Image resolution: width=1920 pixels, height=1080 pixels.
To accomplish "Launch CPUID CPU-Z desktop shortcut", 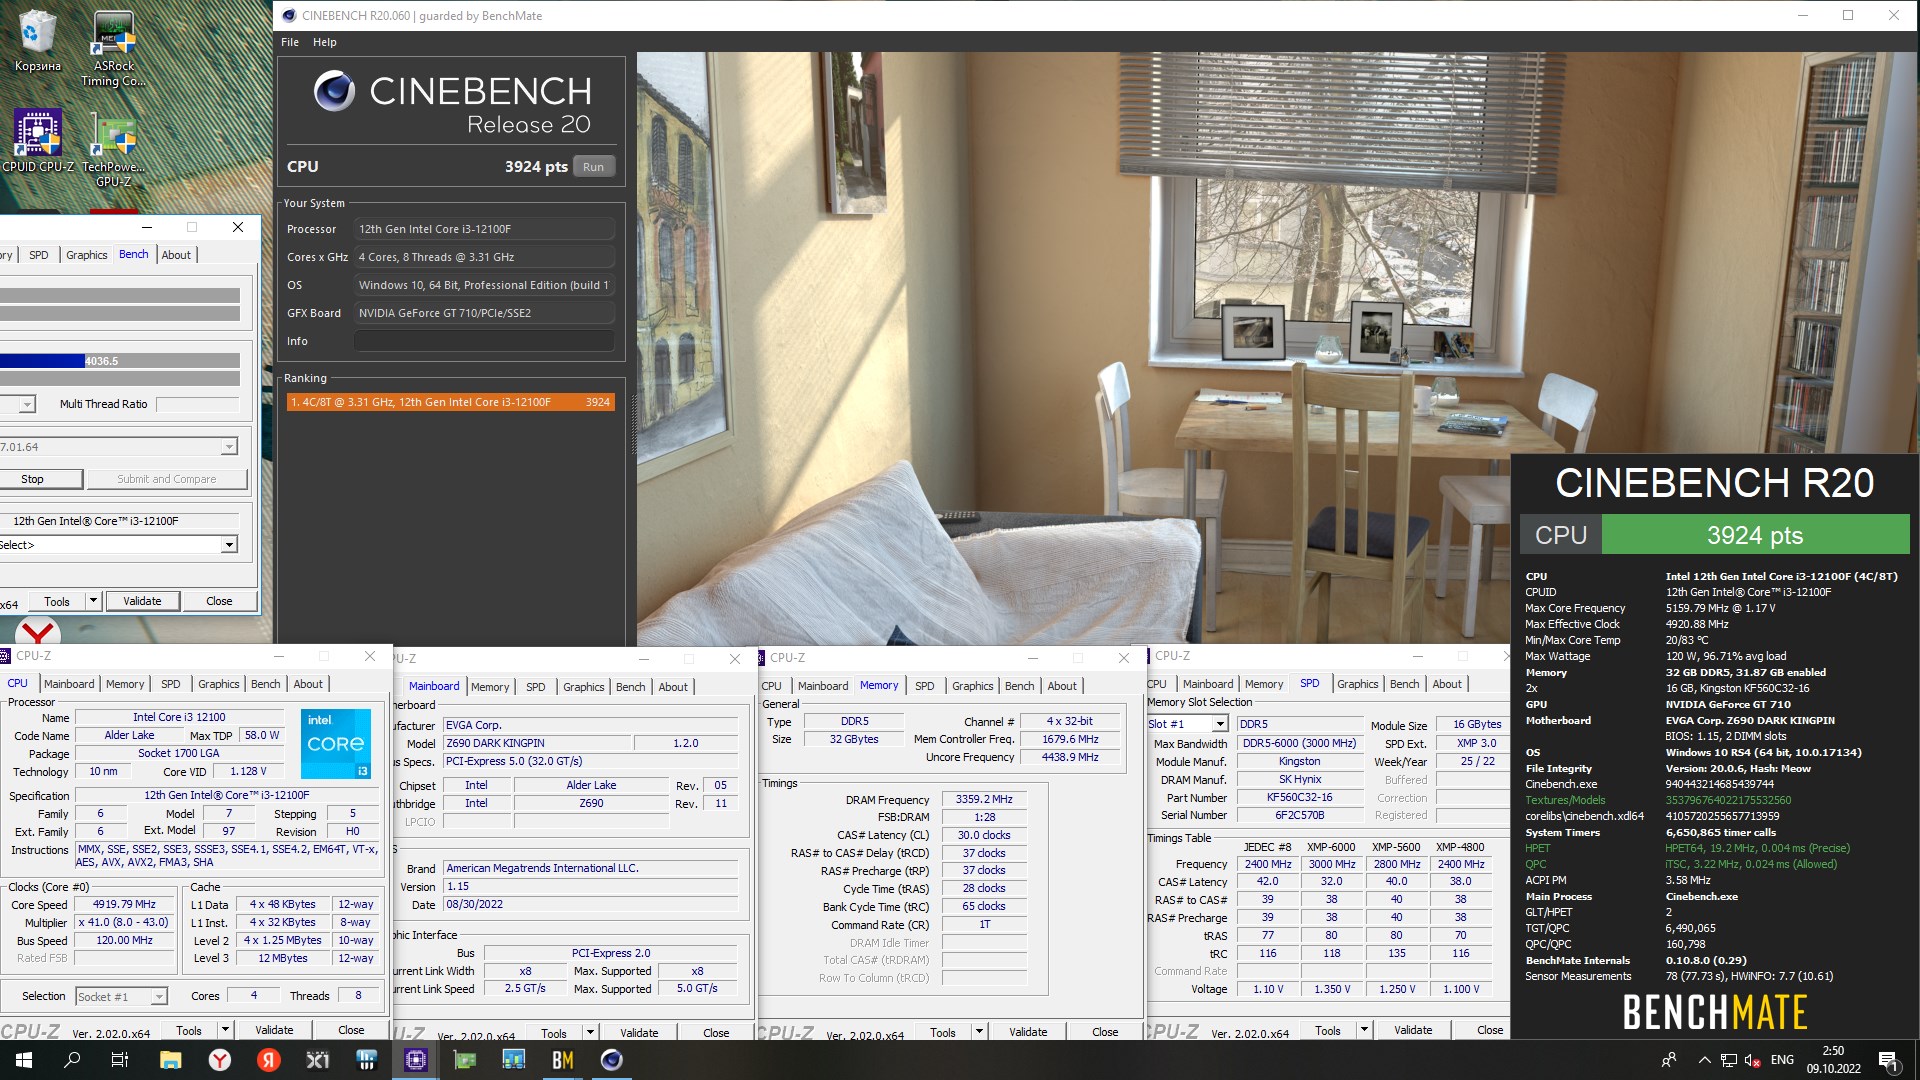I will point(38,142).
